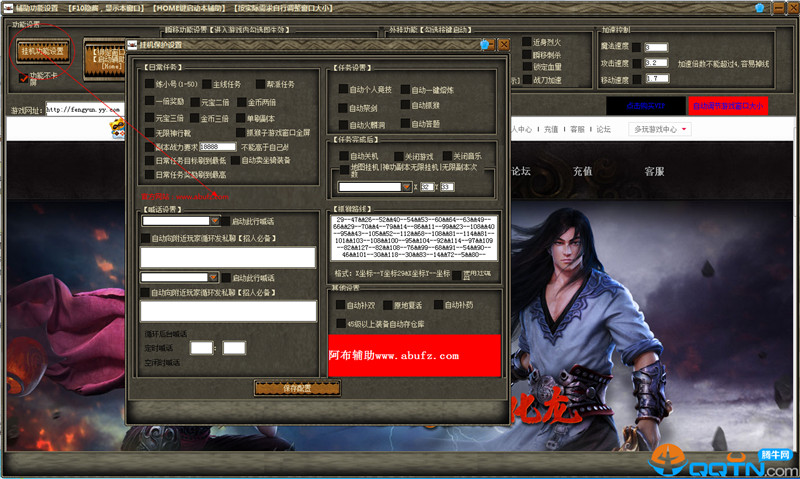The image size is (800, 479).
Task: Open the 客服 navigation item
Action: point(654,171)
